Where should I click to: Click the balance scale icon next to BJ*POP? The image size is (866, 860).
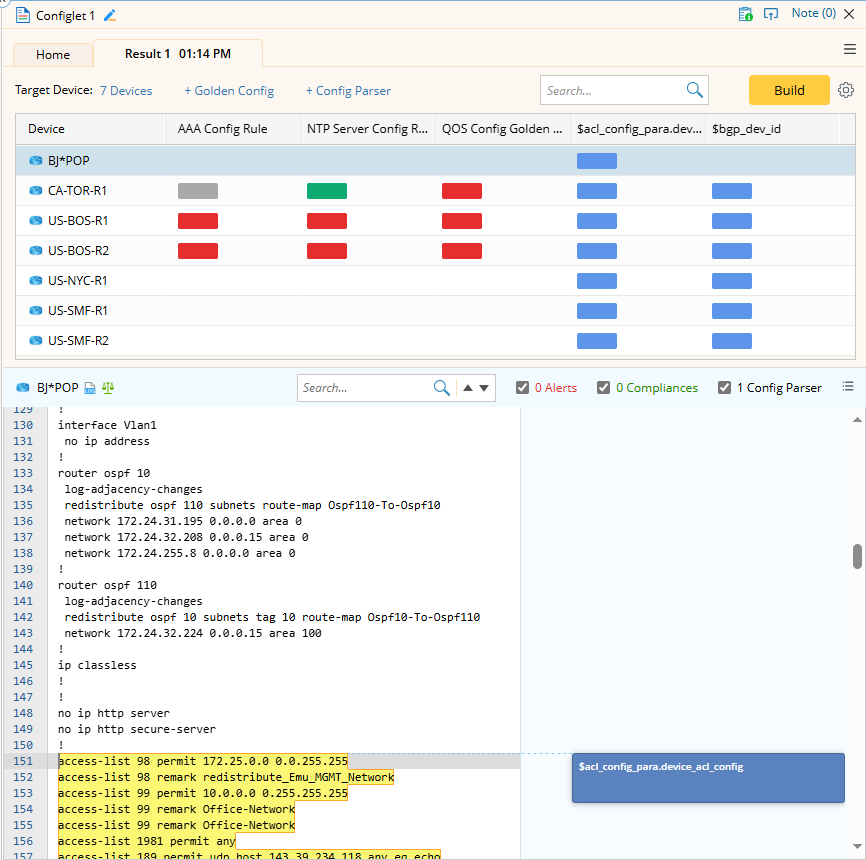tap(108, 388)
